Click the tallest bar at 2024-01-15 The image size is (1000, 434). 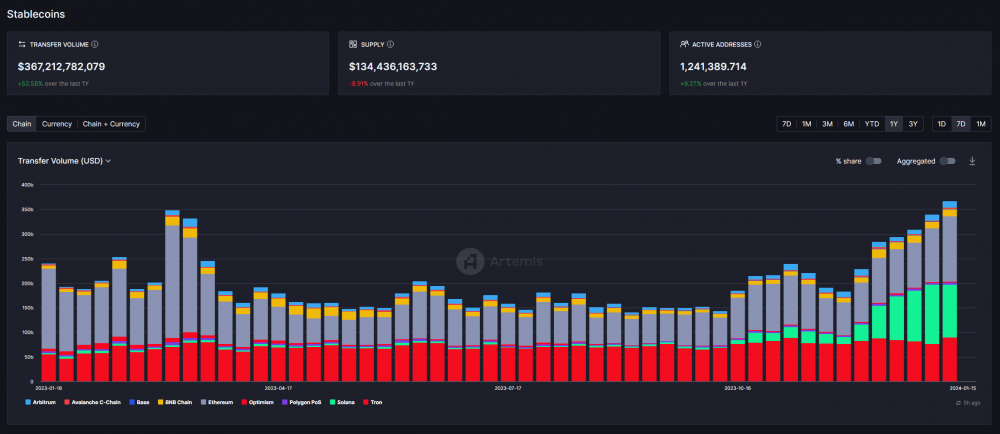[949, 290]
